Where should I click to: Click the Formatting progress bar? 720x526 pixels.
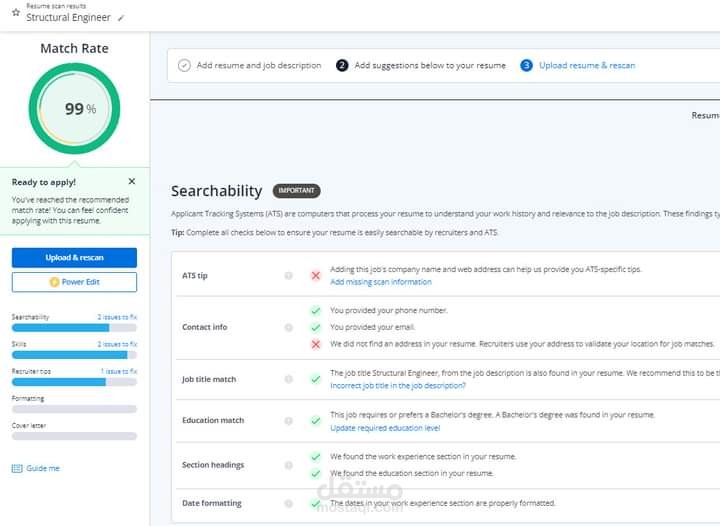point(74,409)
